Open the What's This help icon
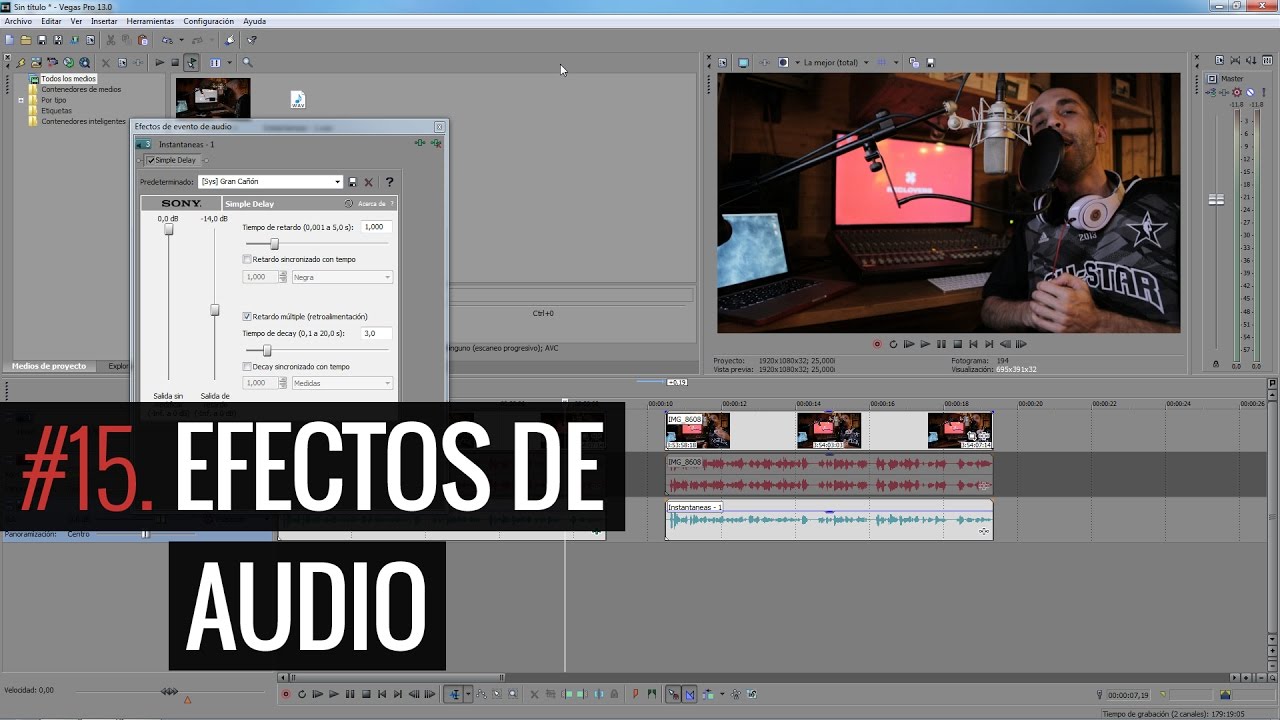This screenshot has height=720, width=1280. (x=251, y=40)
